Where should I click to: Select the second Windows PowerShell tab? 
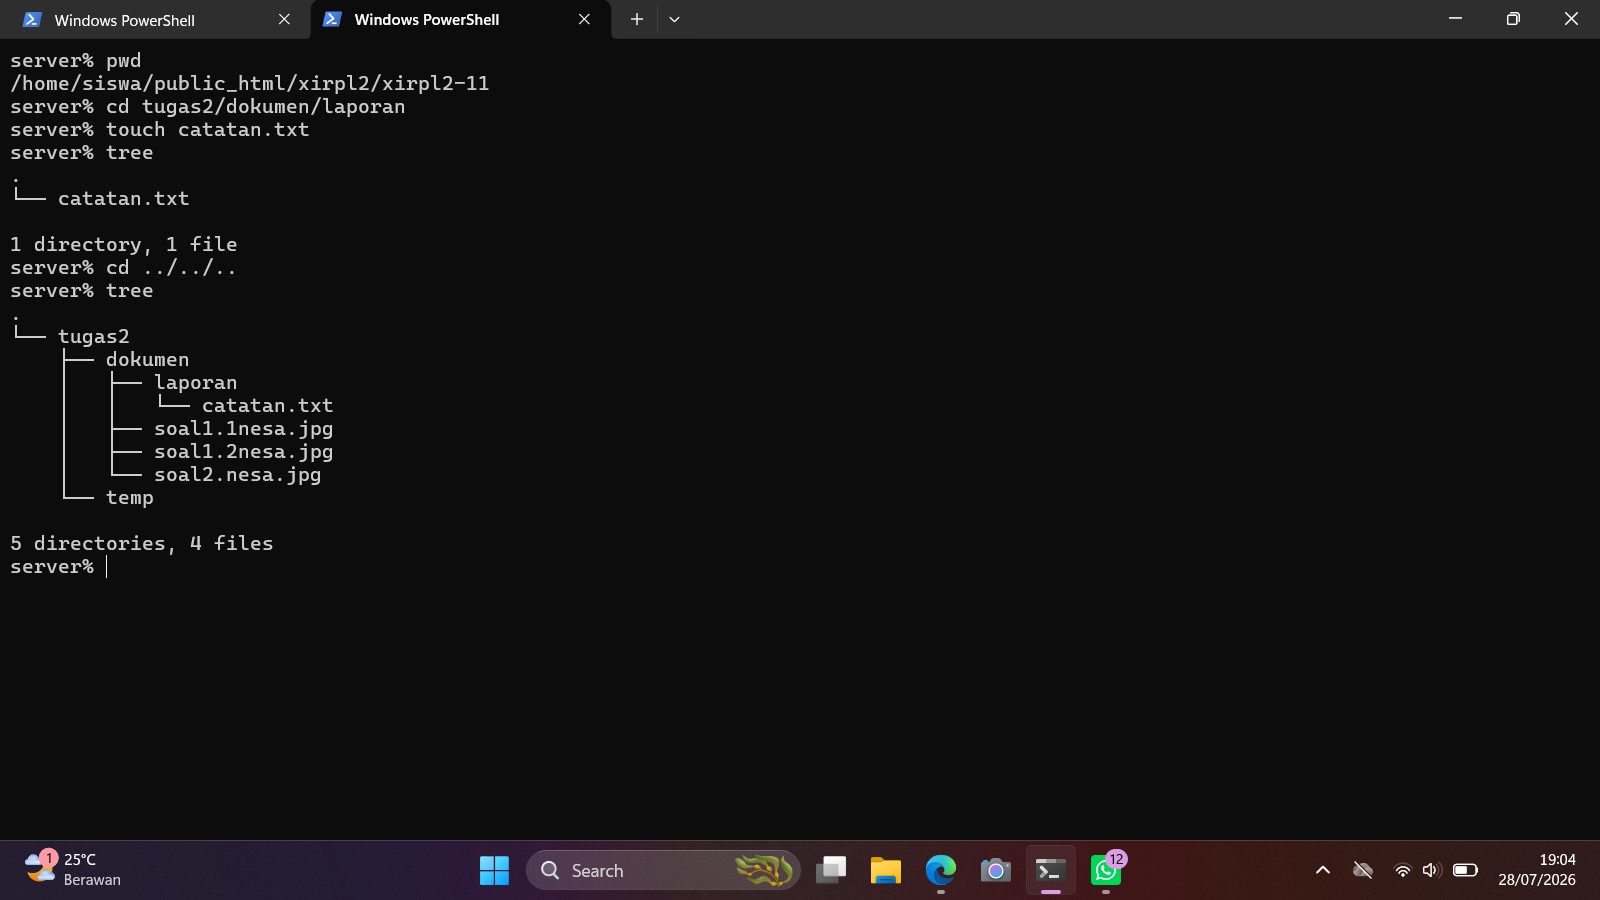[x=460, y=20]
